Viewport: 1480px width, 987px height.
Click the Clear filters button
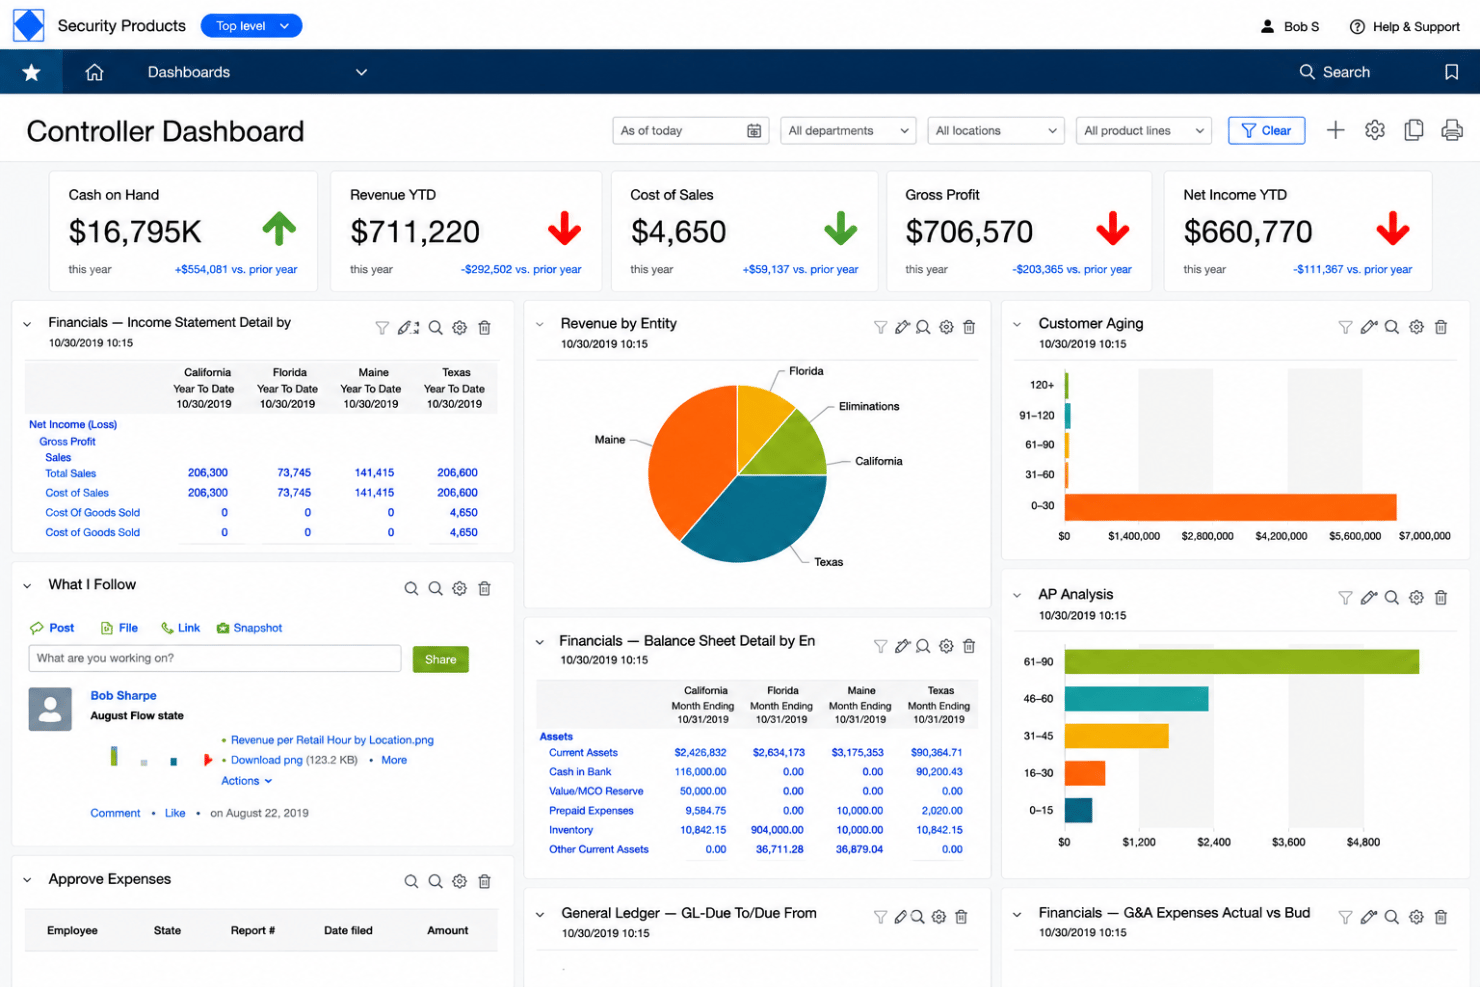coord(1266,131)
